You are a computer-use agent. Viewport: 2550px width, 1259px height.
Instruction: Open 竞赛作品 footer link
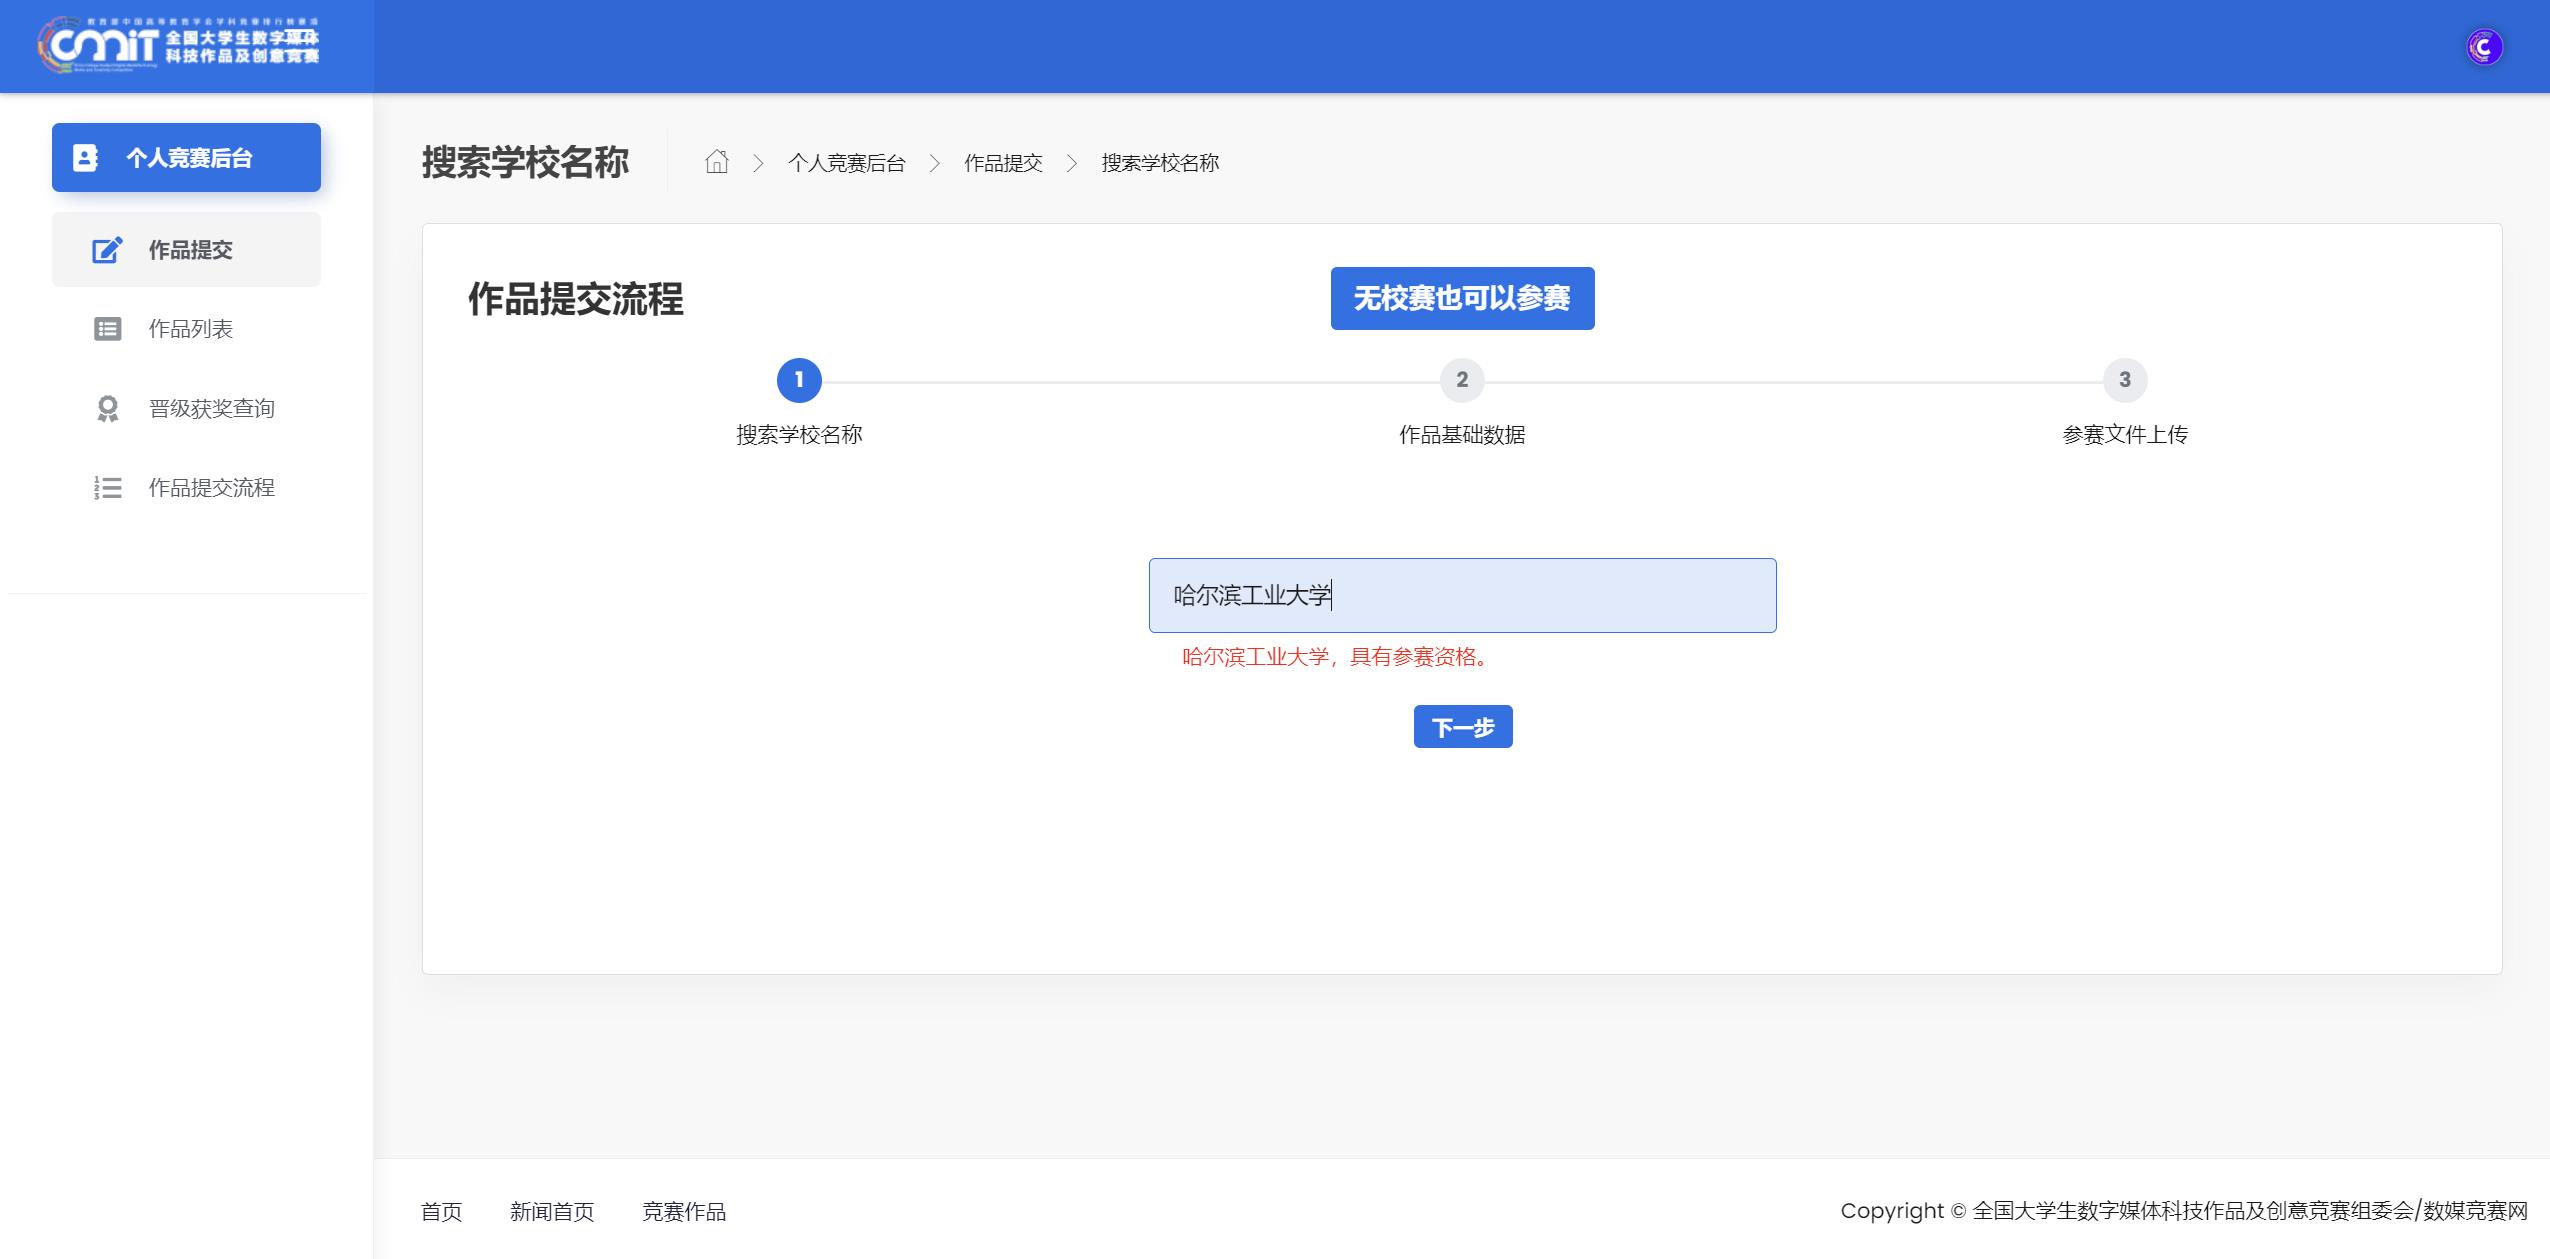click(684, 1212)
